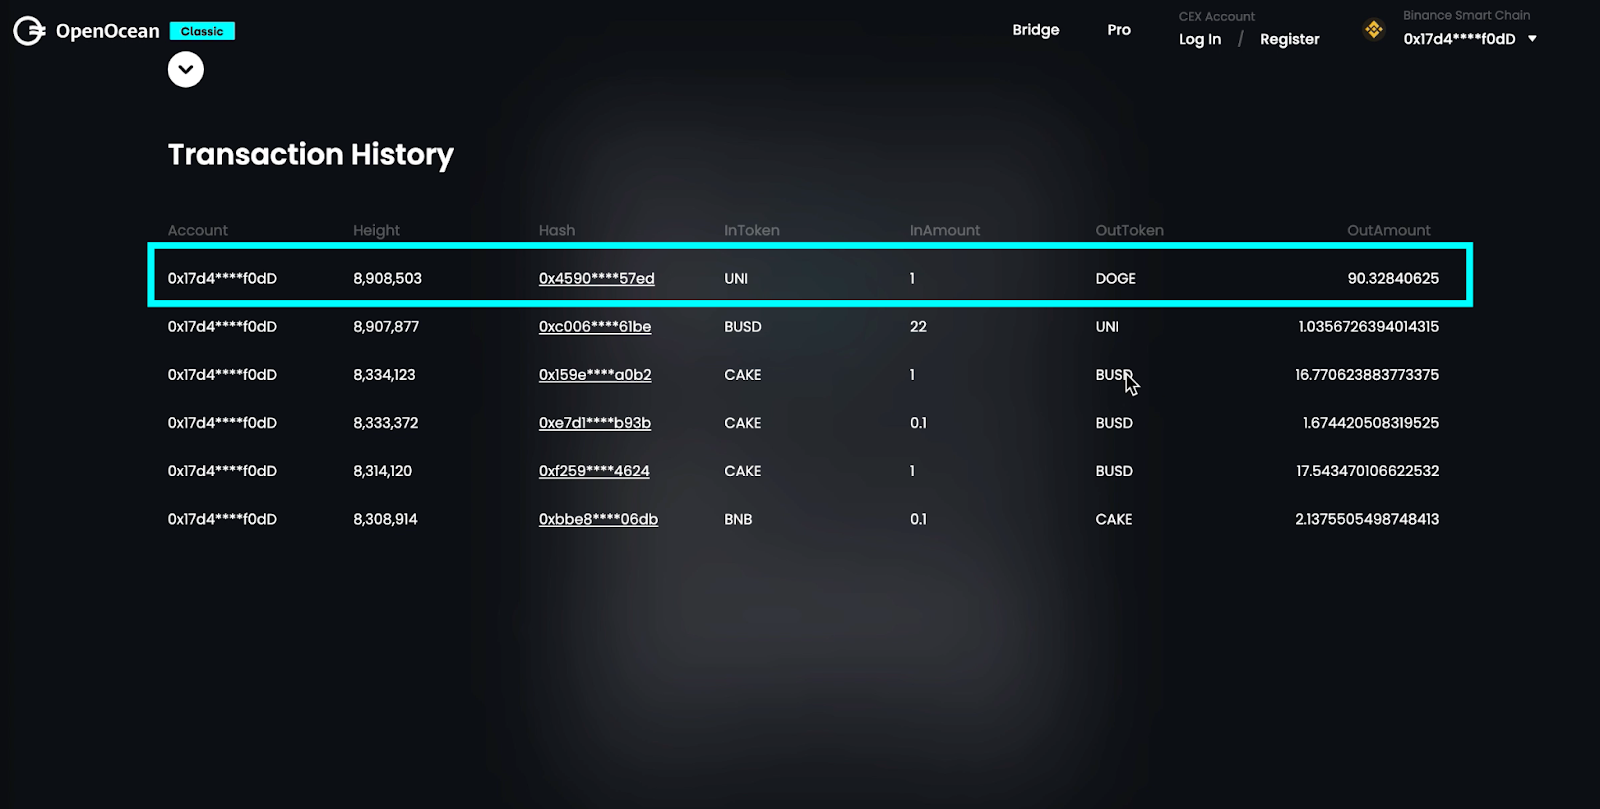Open transaction hash 0xc006****61be
The image size is (1600, 809).
(x=595, y=326)
